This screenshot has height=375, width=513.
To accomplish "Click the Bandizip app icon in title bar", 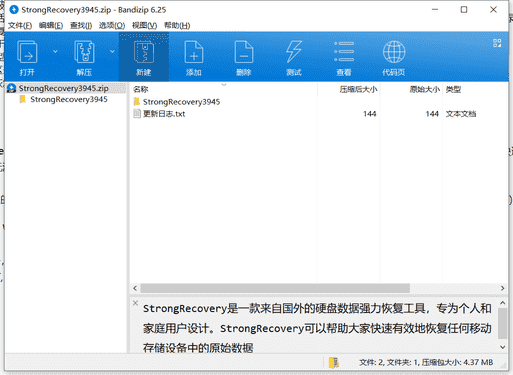I will (14, 10).
